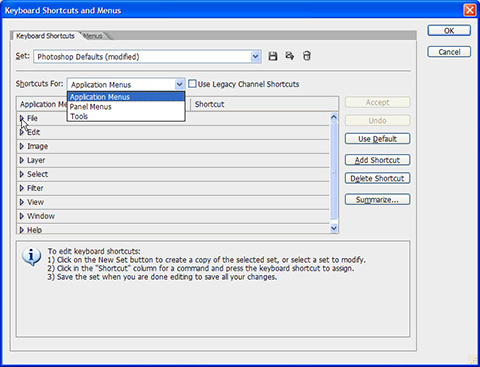Select the Layer row label

pos(36,160)
